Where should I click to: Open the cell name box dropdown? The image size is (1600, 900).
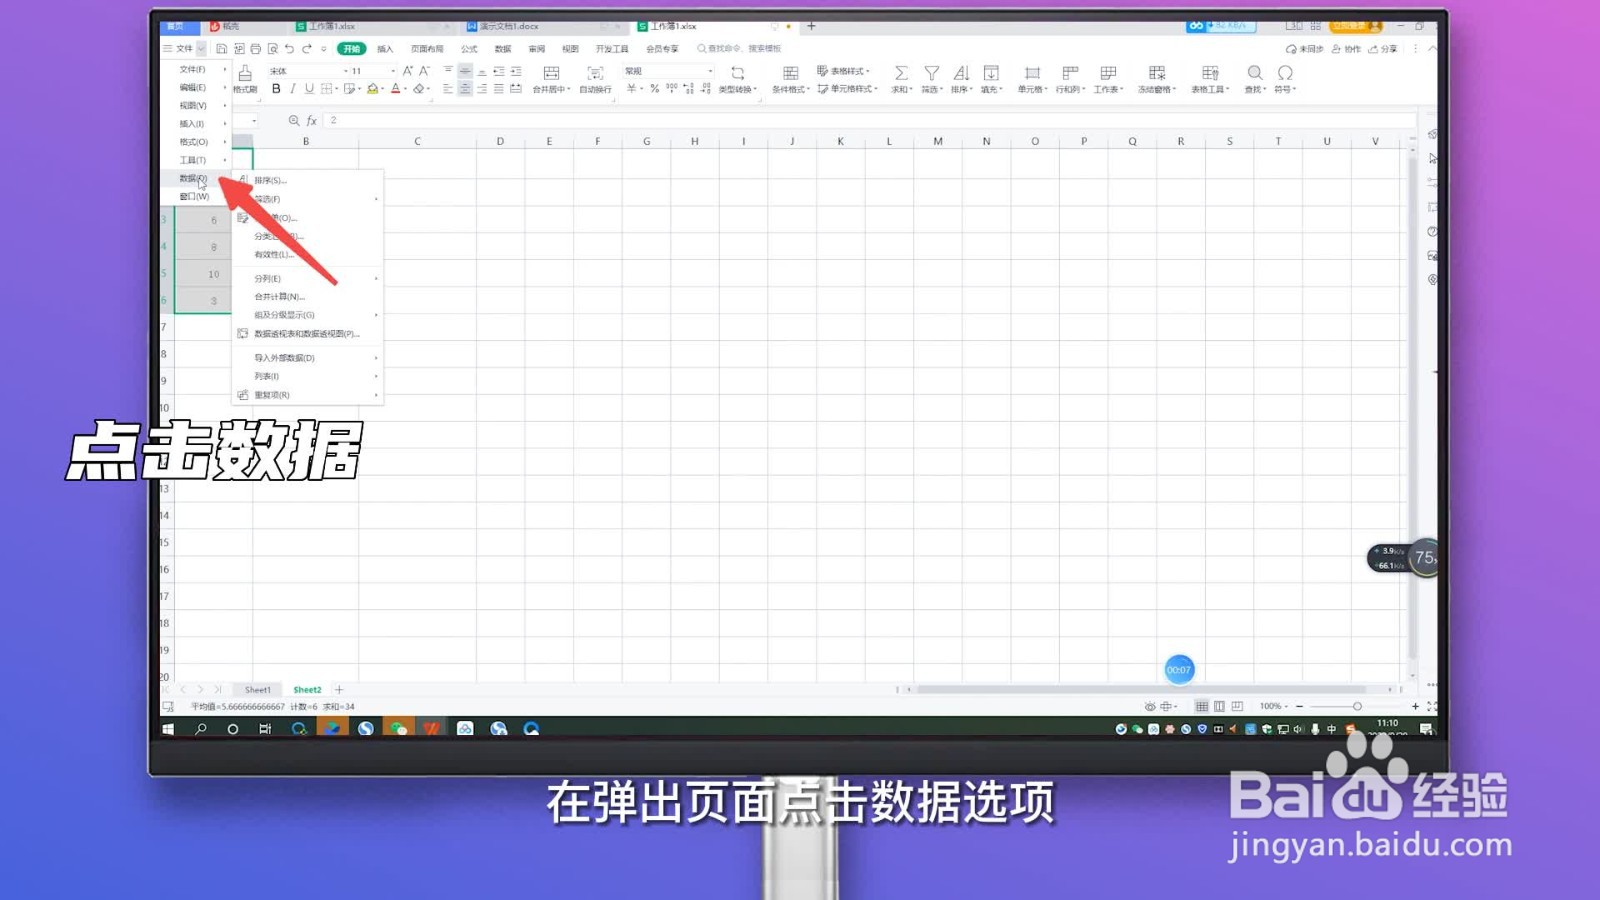(x=254, y=120)
